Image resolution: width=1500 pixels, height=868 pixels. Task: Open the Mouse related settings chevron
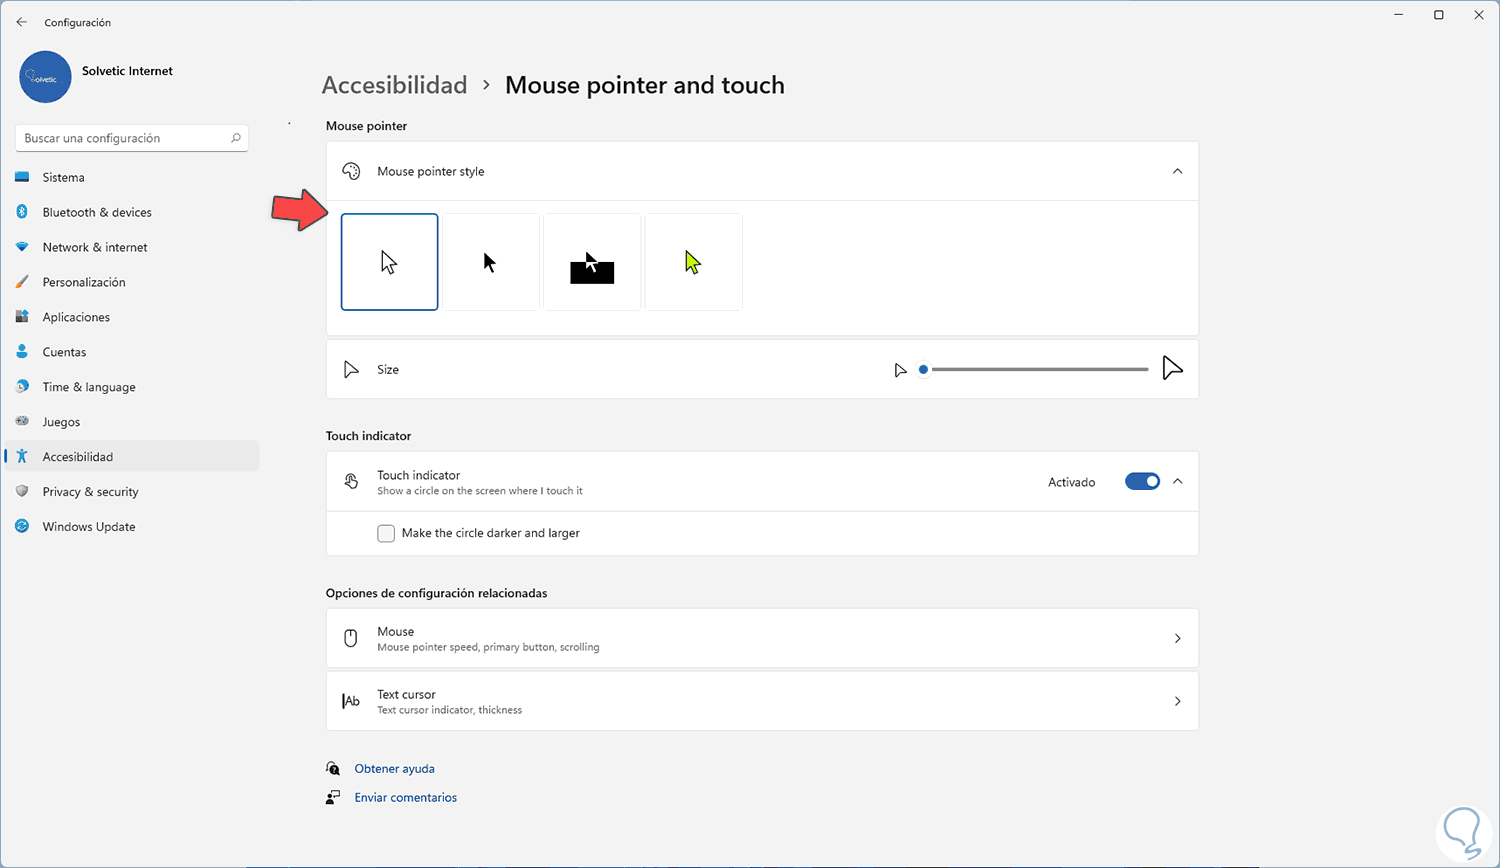click(x=1177, y=639)
